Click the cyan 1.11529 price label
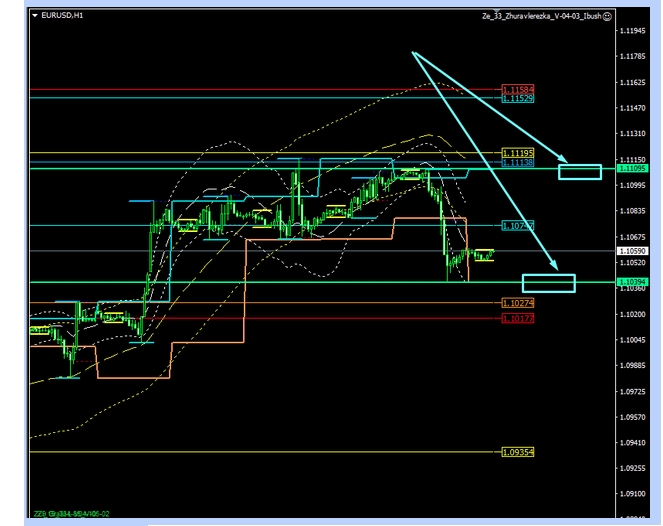 517,99
